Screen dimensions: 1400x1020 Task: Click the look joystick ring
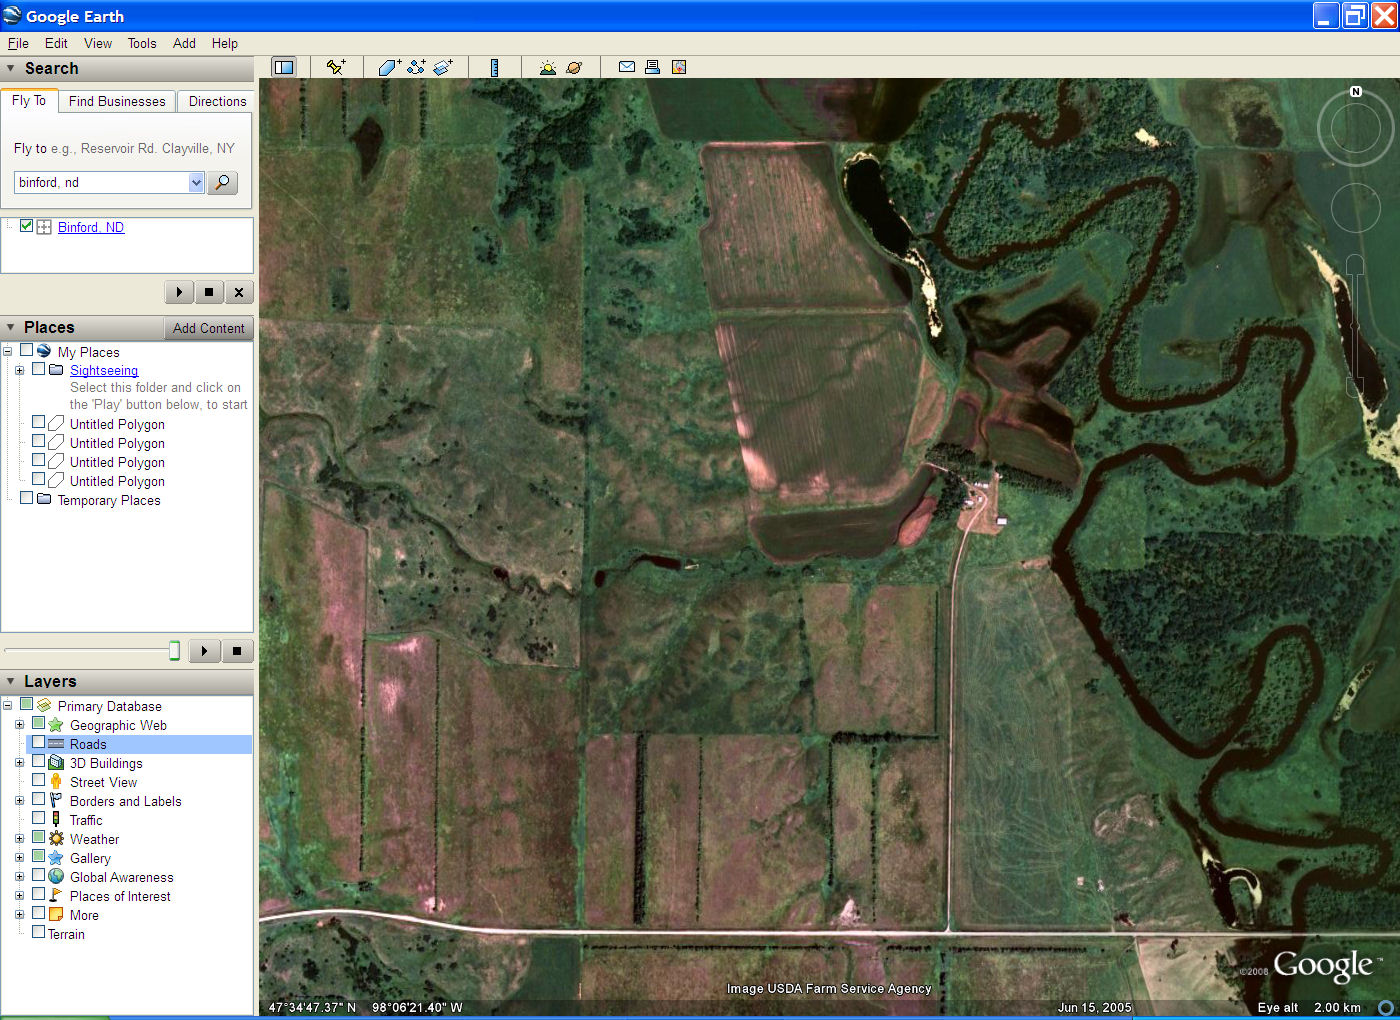pos(1356,129)
